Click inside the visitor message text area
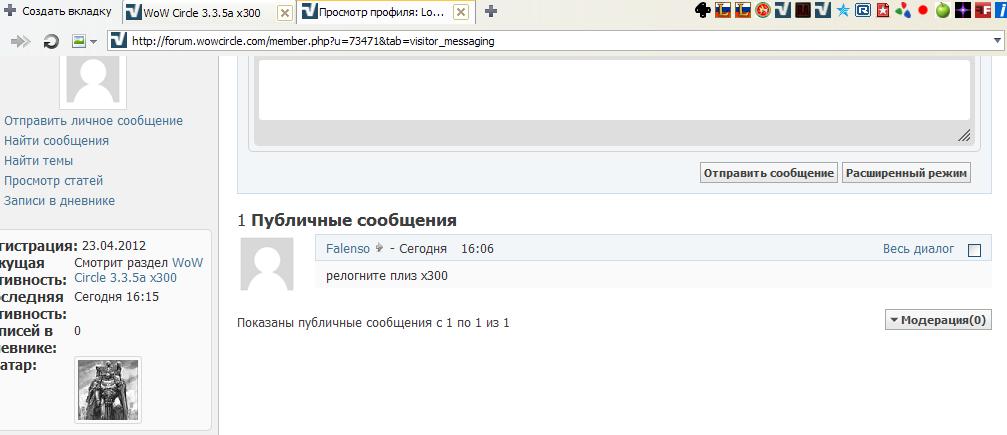The width and height of the screenshot is (1007, 435). coord(613,90)
